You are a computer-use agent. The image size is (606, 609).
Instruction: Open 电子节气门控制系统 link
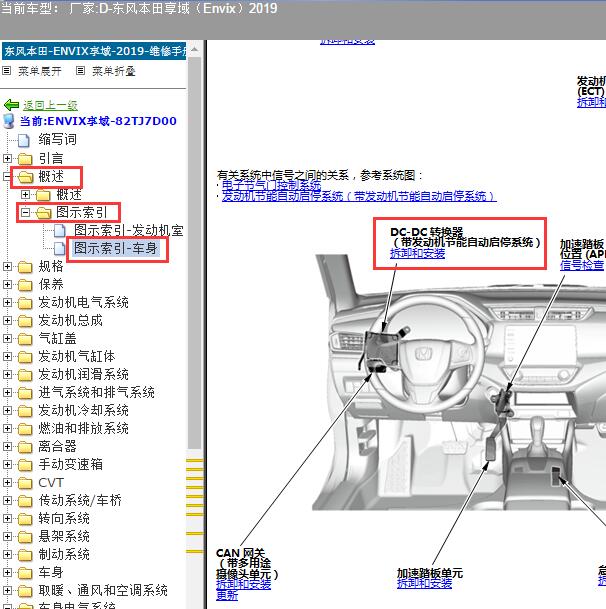point(271,185)
